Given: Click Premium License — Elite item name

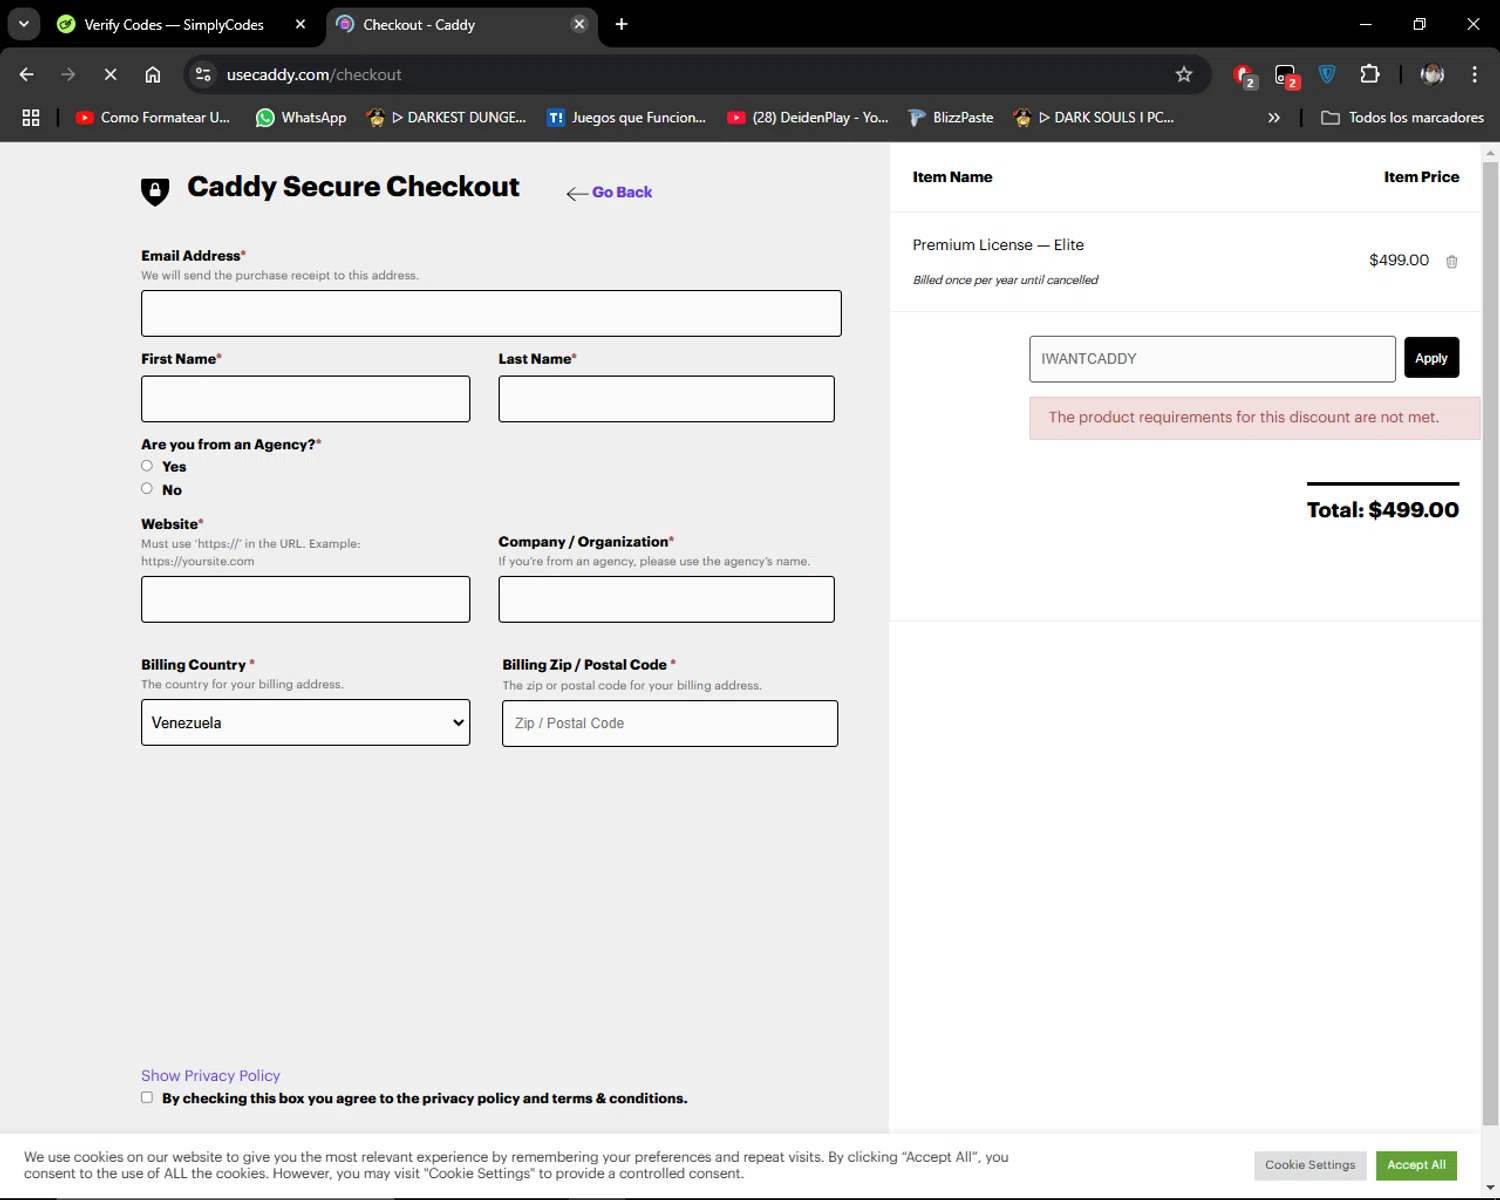Looking at the screenshot, I should point(998,245).
